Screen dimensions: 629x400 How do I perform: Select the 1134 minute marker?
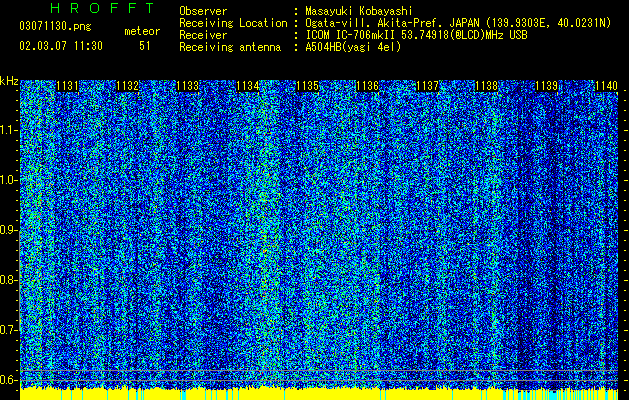coord(248,86)
